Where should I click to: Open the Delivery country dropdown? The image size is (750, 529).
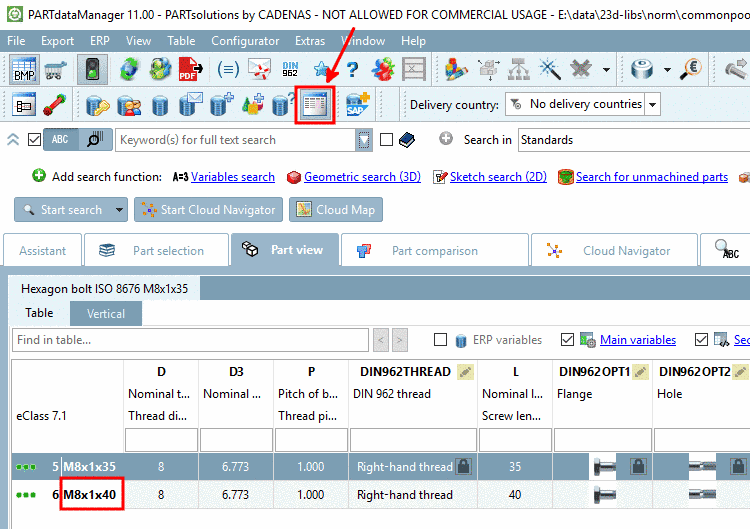click(x=653, y=104)
